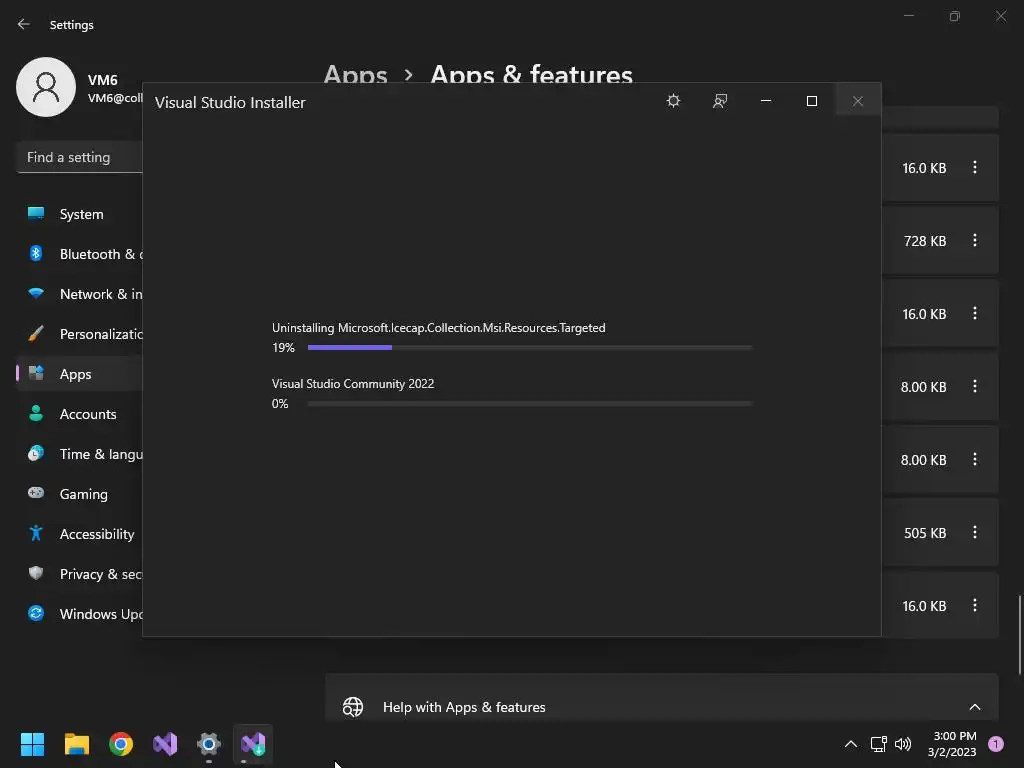Image resolution: width=1024 pixels, height=768 pixels.
Task: Open Personalization settings category
Action: pyautogui.click(x=78, y=334)
